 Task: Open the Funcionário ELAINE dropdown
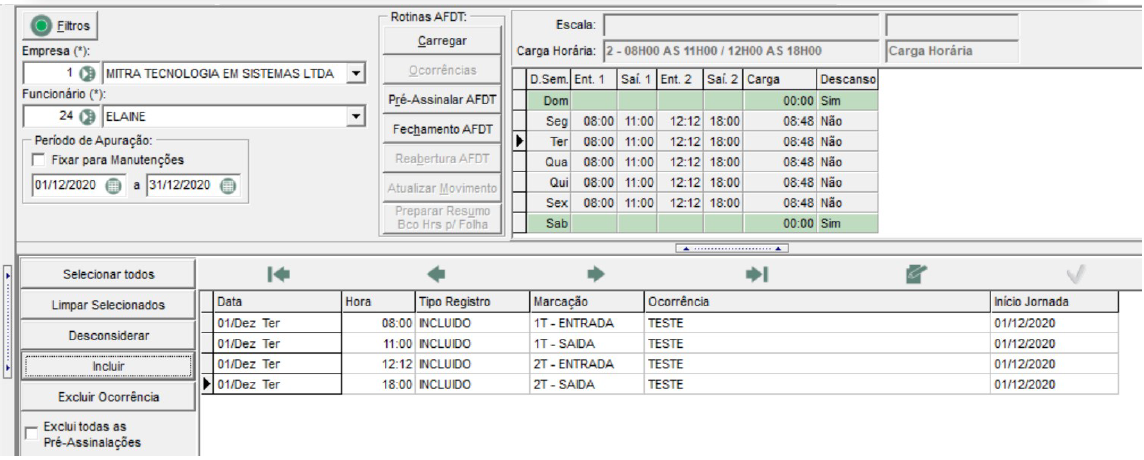355,116
